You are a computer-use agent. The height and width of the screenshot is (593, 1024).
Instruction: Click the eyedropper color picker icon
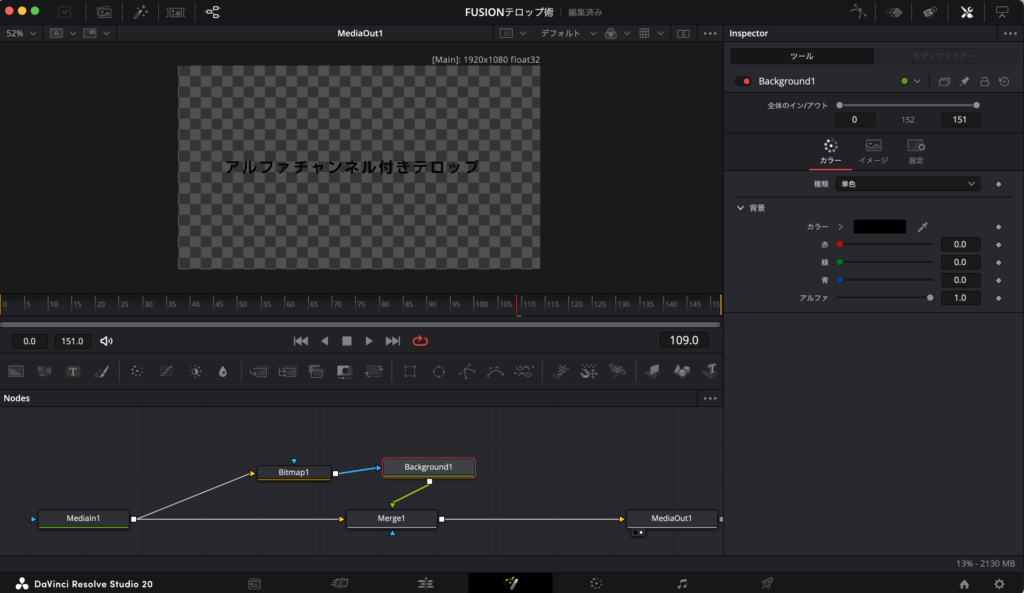point(923,227)
